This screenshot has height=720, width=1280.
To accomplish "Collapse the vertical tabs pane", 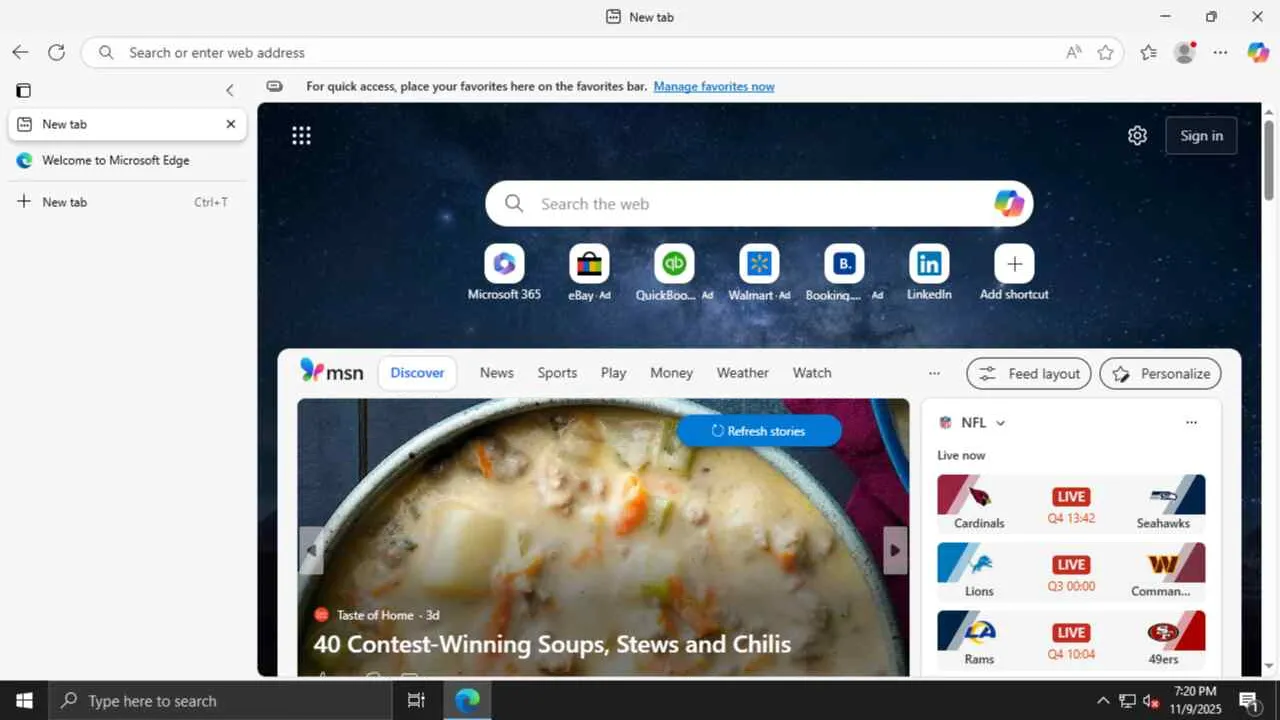I will tap(229, 90).
